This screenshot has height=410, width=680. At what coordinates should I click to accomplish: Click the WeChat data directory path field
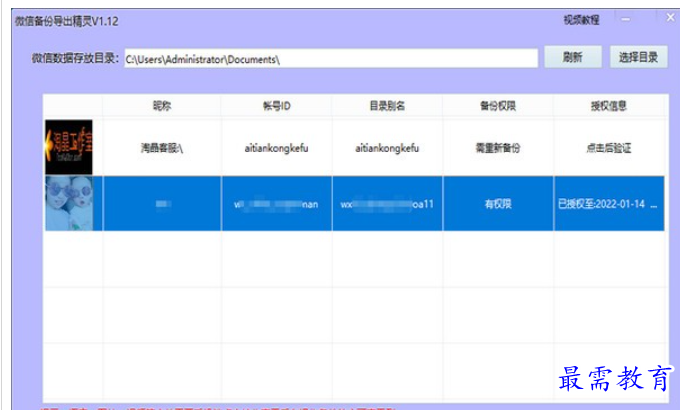tap(331, 59)
